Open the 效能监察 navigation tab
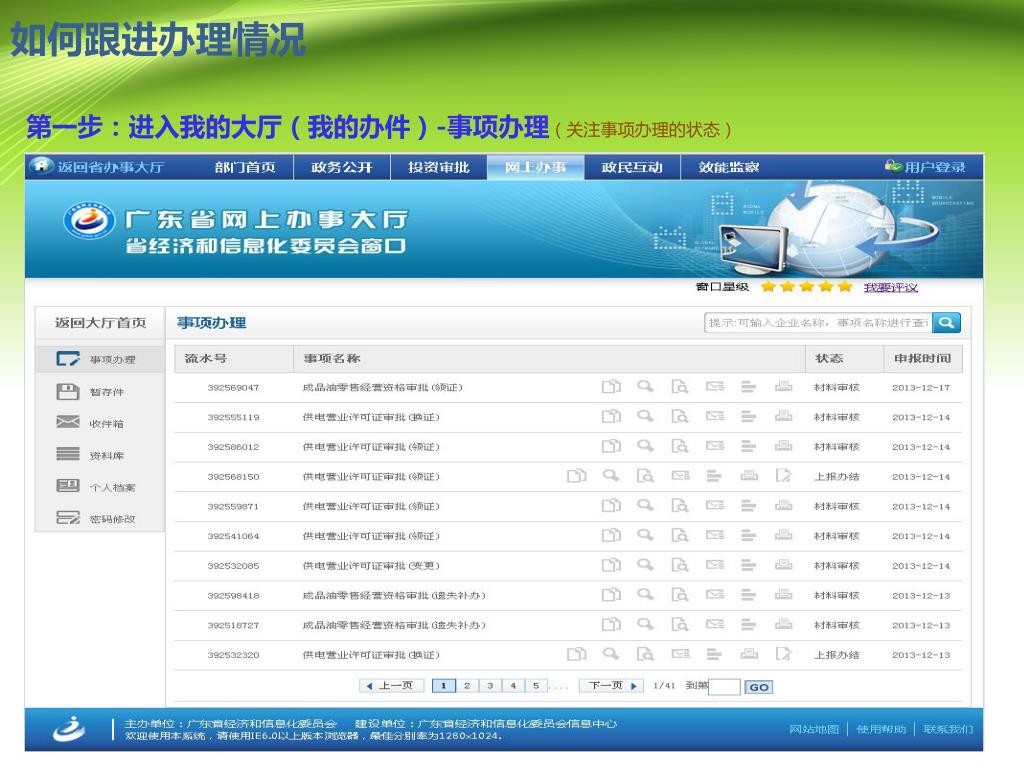Viewport: 1024px width, 768px height. (x=729, y=167)
